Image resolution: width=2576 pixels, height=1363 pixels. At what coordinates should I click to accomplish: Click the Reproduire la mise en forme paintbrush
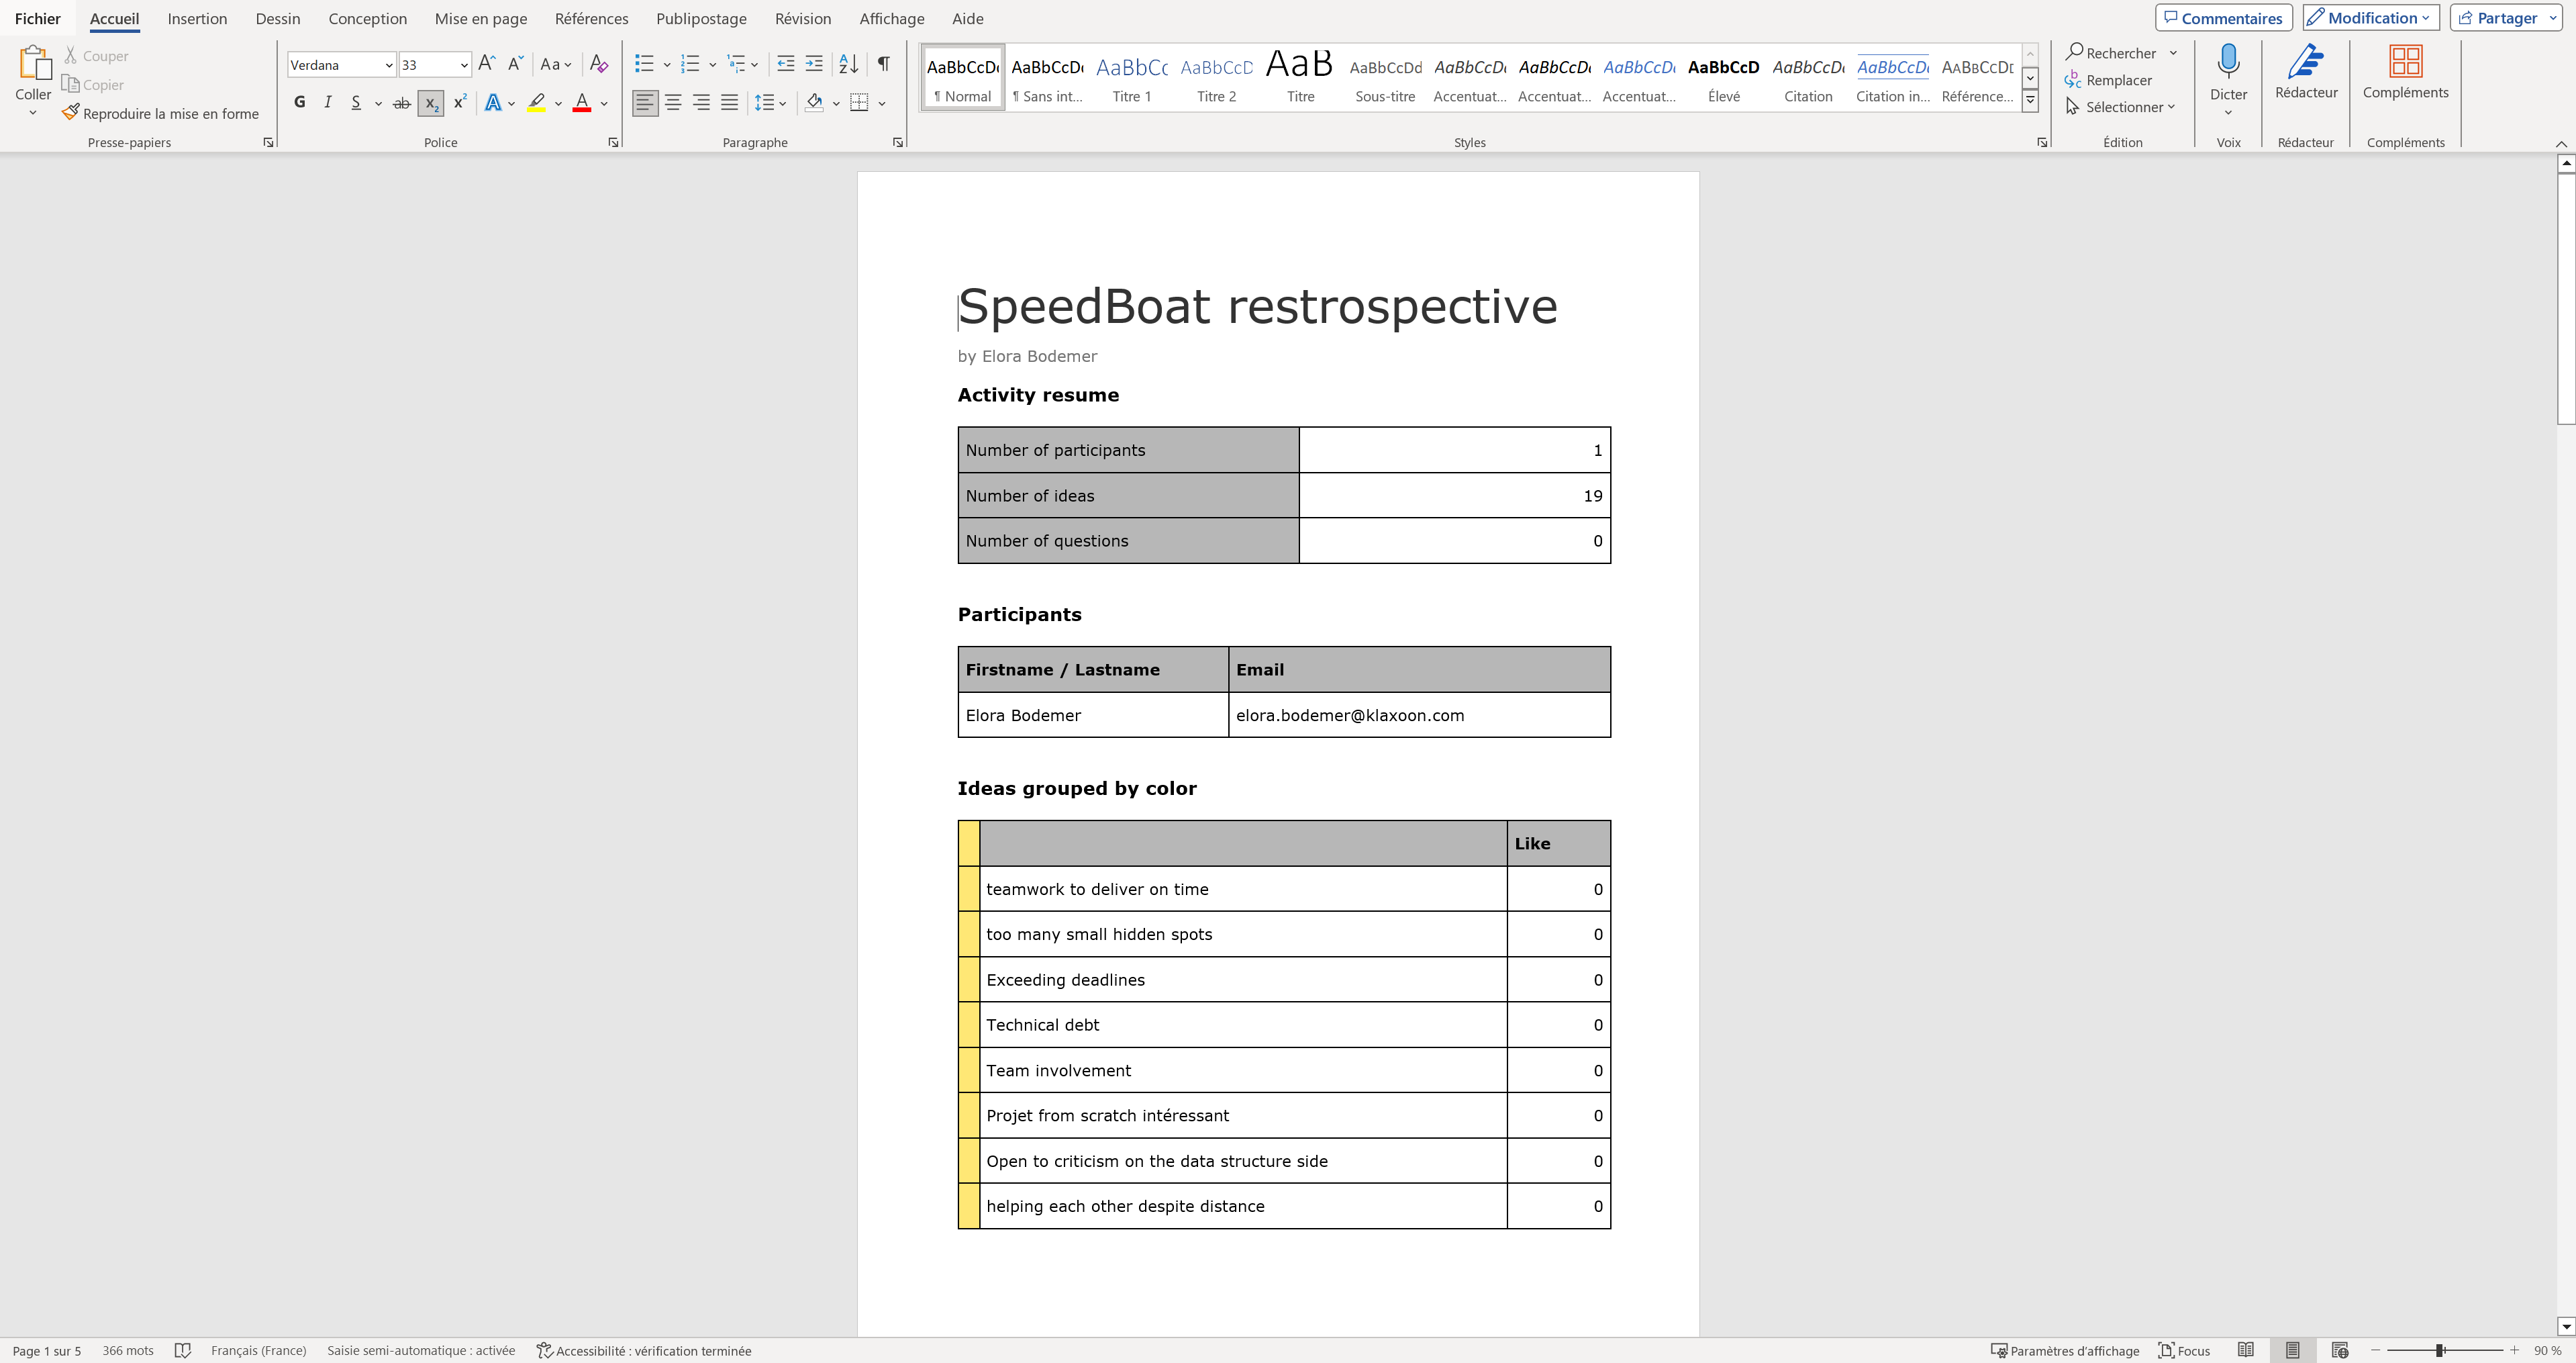(x=70, y=113)
